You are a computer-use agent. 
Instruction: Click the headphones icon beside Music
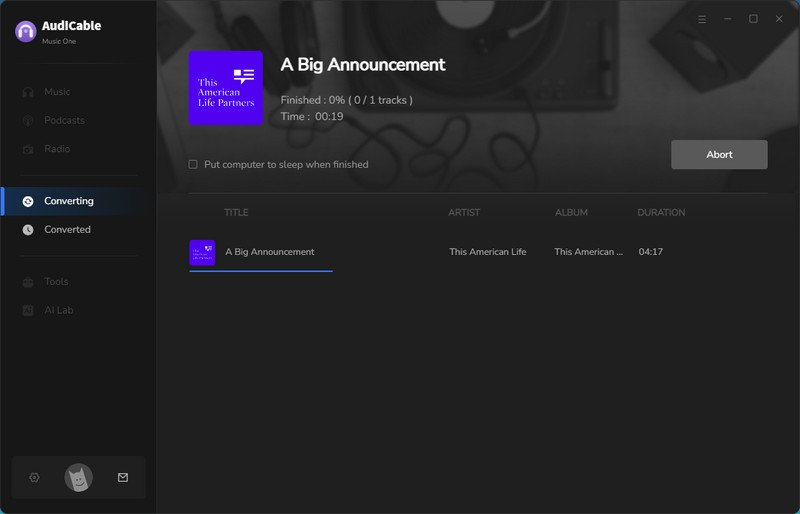[x=28, y=92]
